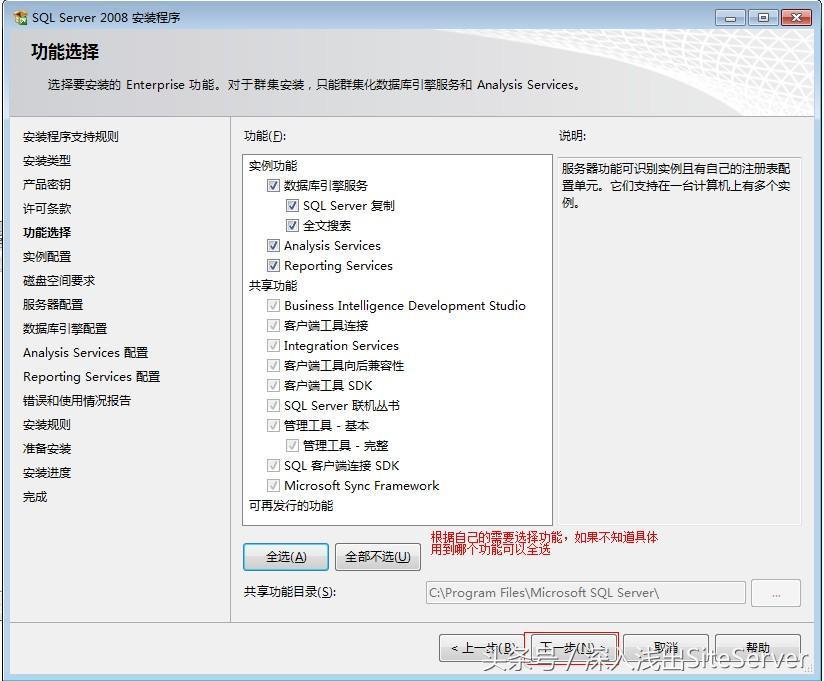Maximize the SQL Server 2008 setup window
824x681 pixels.
click(x=764, y=18)
